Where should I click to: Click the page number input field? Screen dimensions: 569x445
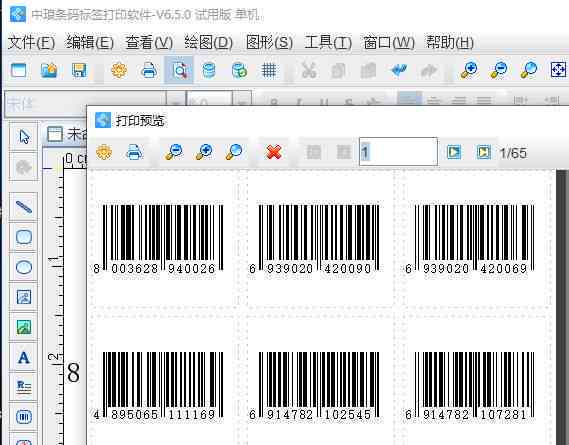point(398,152)
